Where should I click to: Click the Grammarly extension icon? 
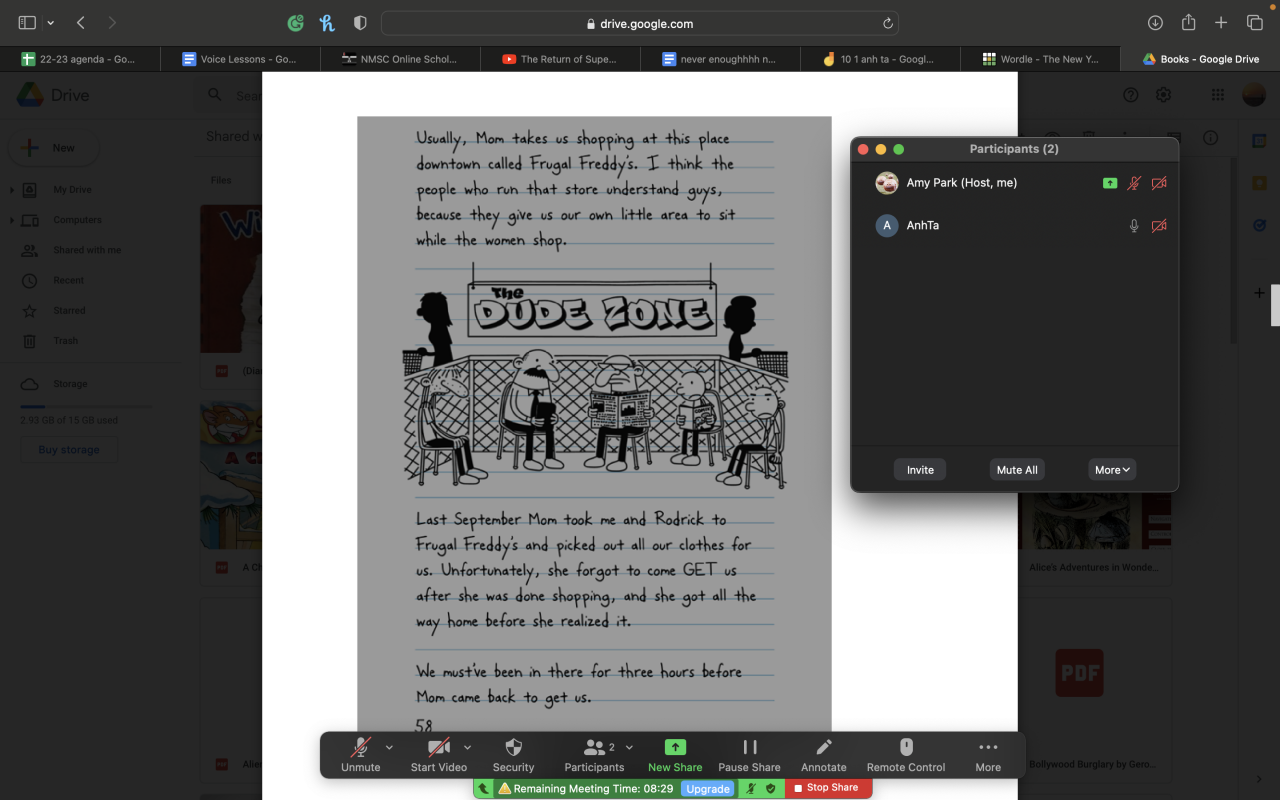coord(295,23)
